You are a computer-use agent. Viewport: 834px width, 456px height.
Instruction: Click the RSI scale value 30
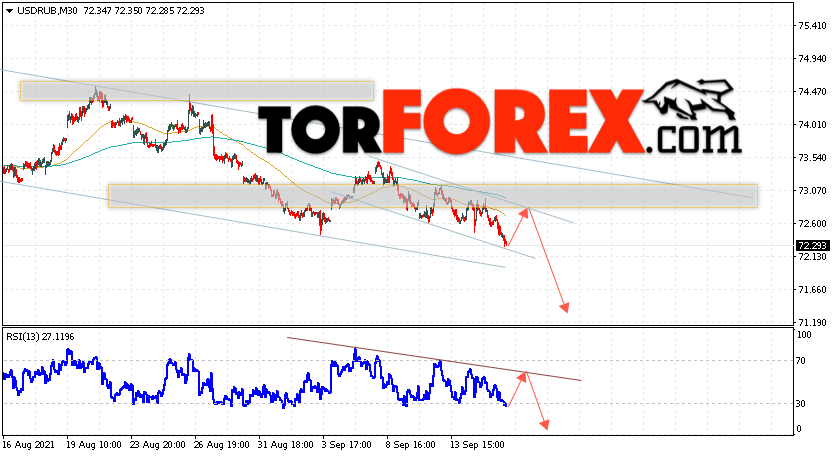[x=802, y=404]
